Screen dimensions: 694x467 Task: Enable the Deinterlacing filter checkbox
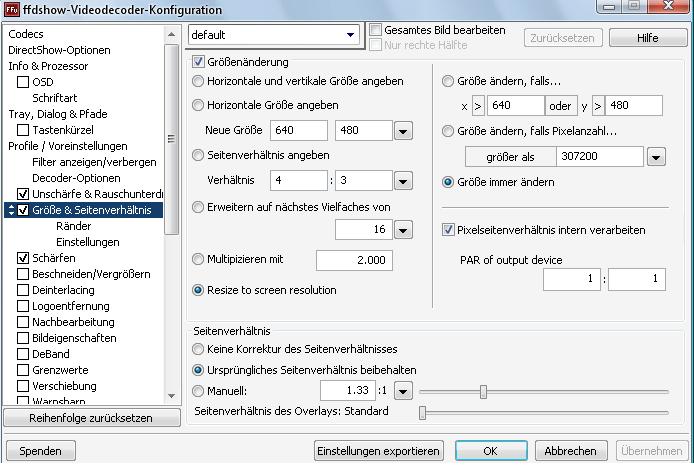point(23,290)
